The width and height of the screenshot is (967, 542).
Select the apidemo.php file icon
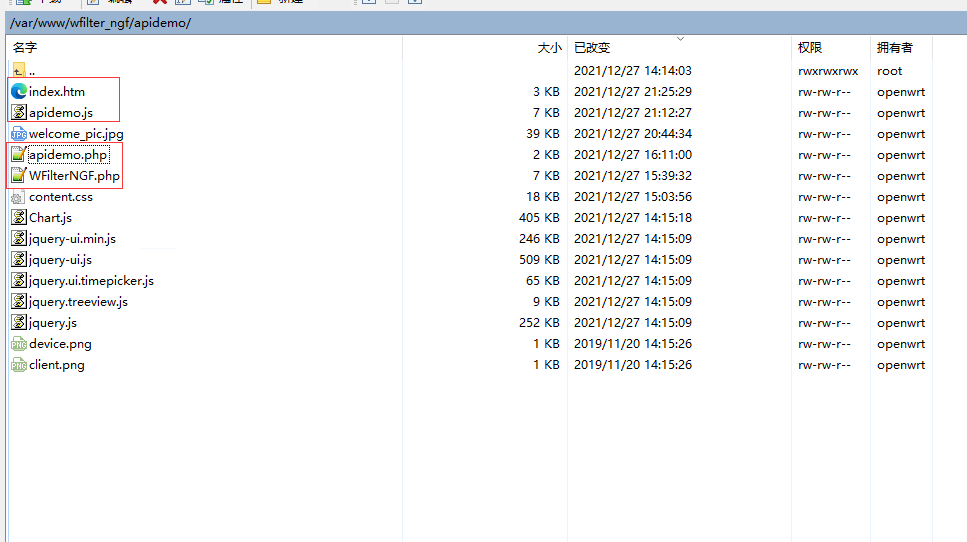[x=18, y=155]
